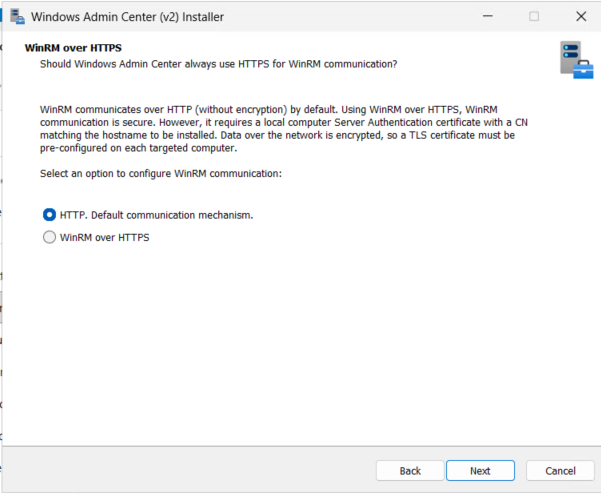The image size is (601, 495).
Task: Close the installer with the X button
Action: tap(581, 16)
